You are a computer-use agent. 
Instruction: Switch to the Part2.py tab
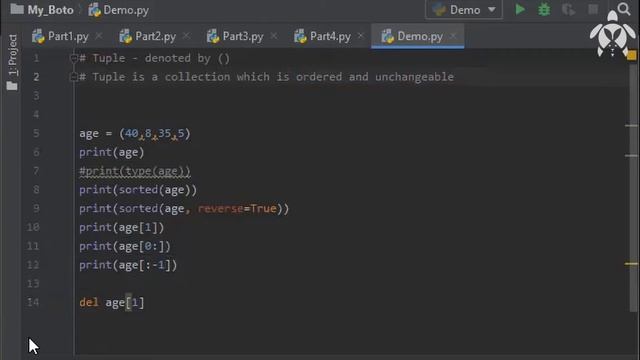(155, 36)
